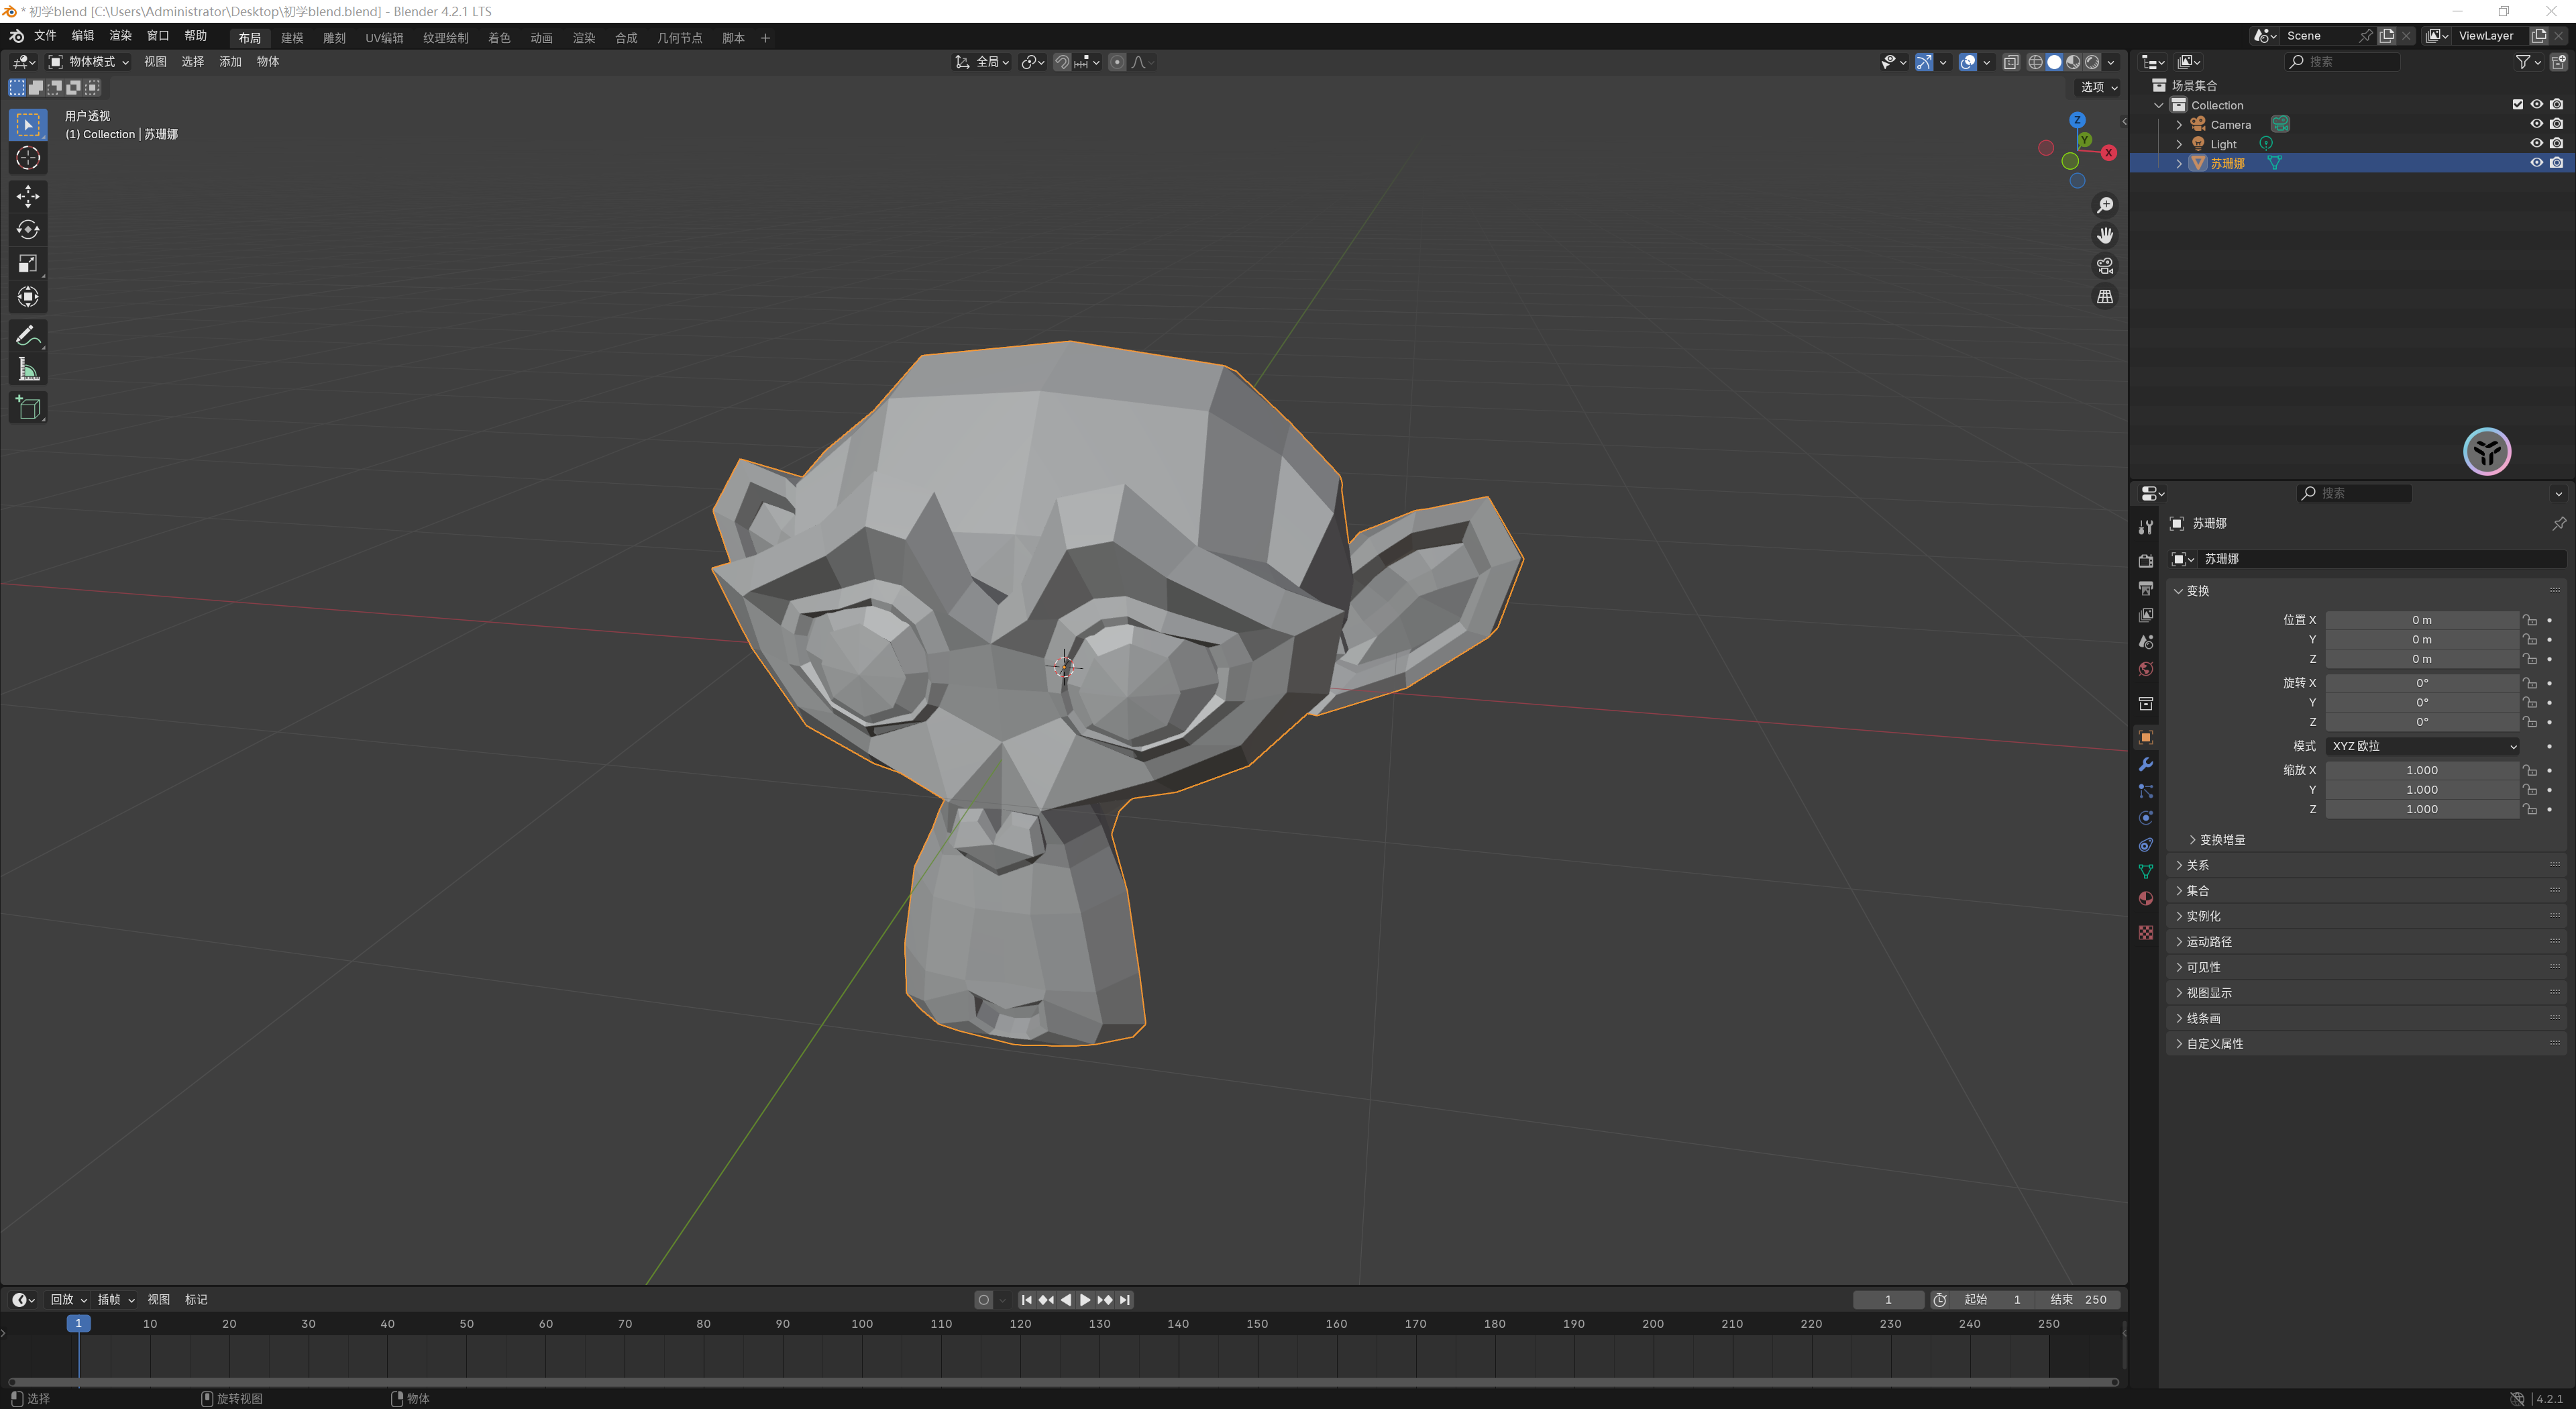
Task: Open Modifiers wrench properties tab
Action: [2146, 764]
